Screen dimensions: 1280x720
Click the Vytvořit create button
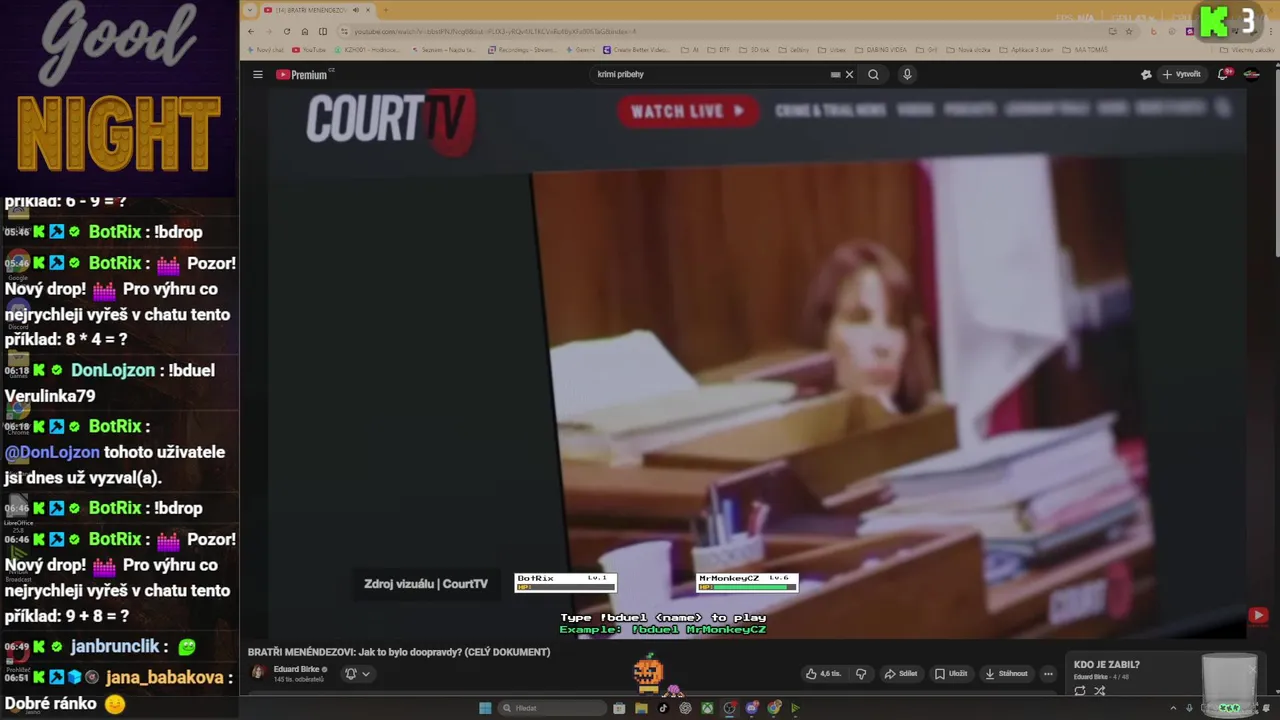click(x=1181, y=75)
